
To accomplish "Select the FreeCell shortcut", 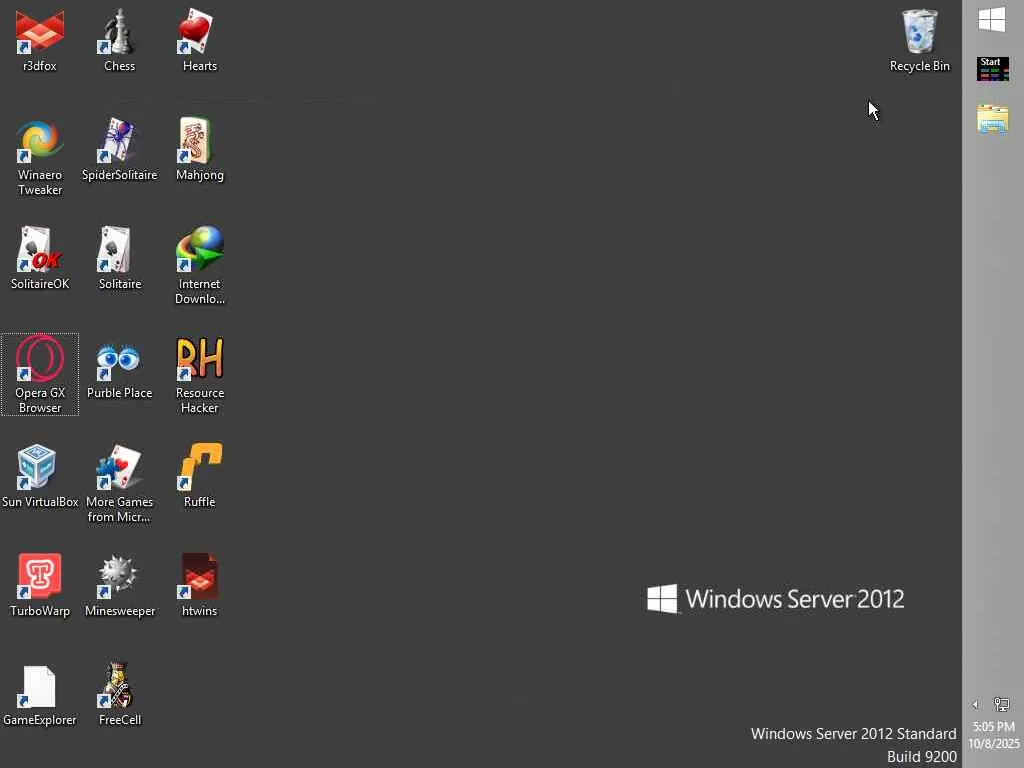I will tap(120, 695).
